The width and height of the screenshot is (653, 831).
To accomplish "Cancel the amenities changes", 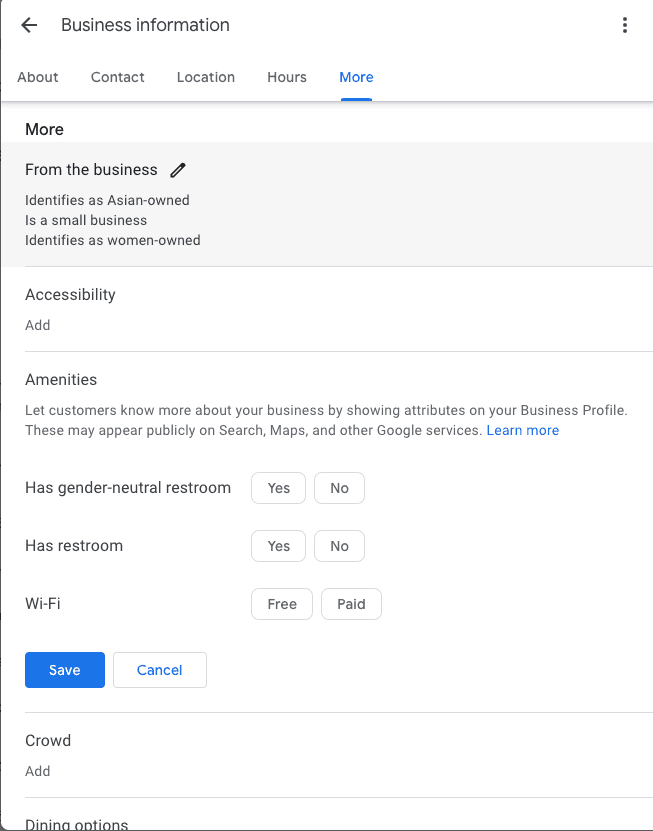I will coord(160,670).
